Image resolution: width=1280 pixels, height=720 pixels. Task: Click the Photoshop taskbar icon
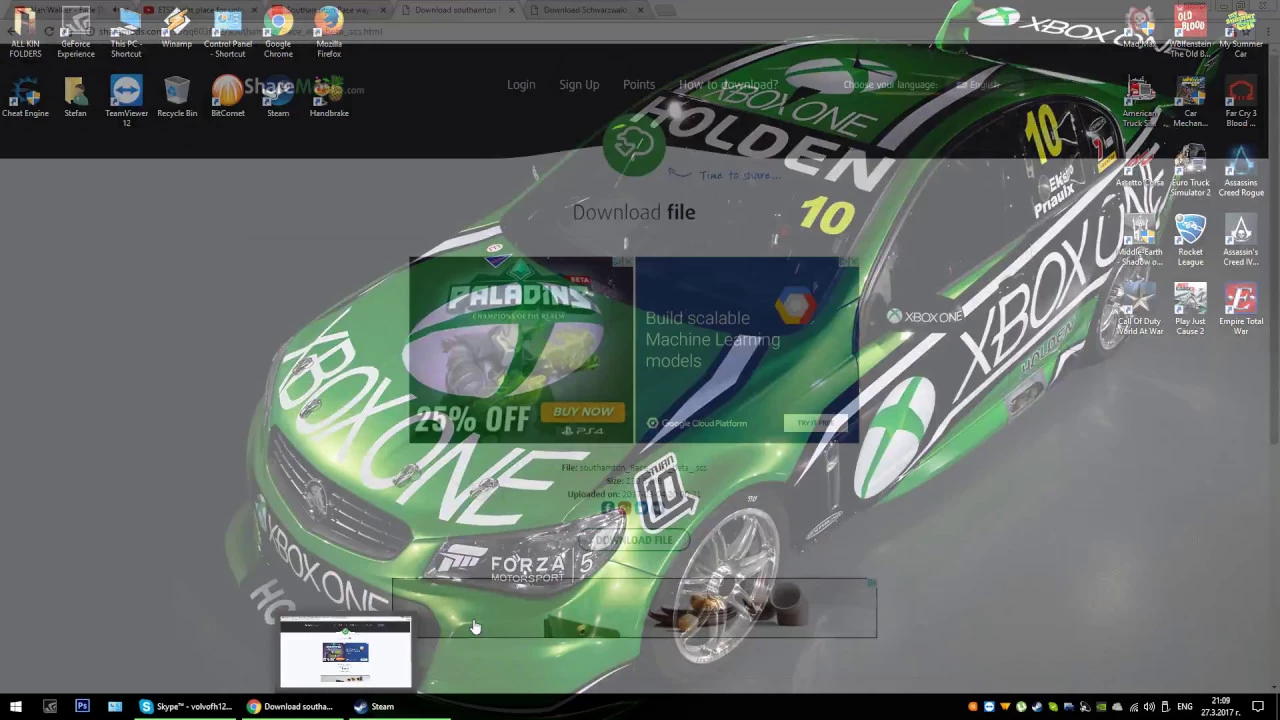(x=82, y=706)
